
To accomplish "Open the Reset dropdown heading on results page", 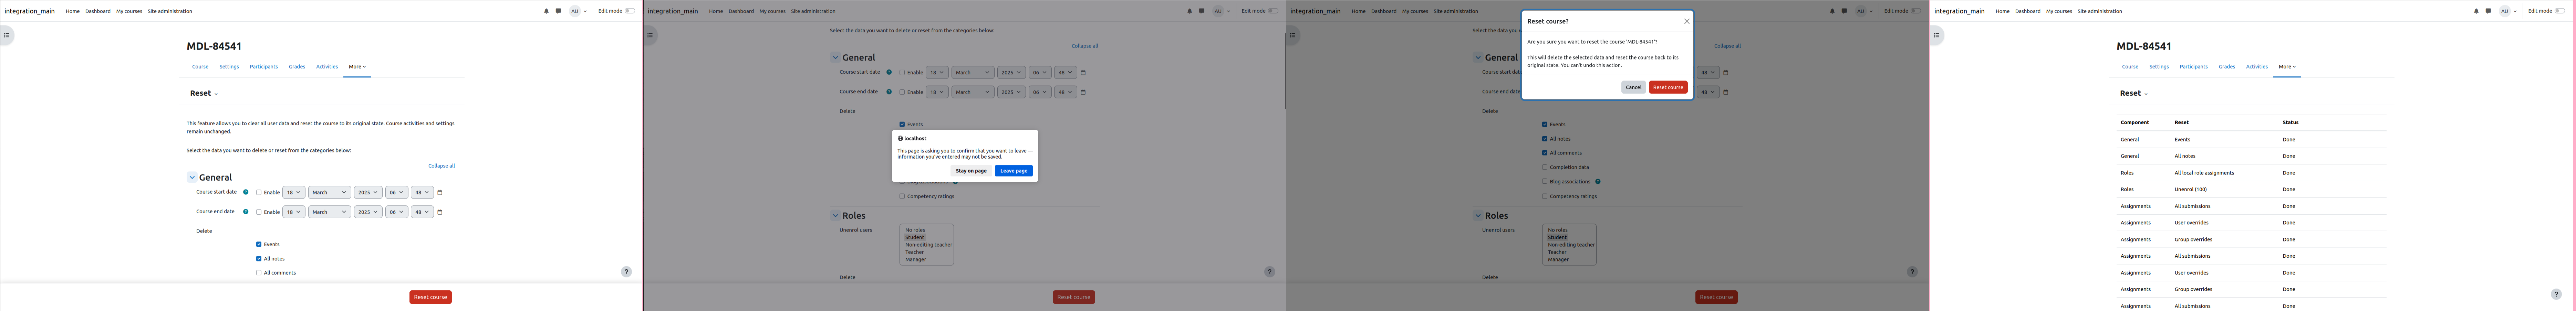I will coord(2134,93).
